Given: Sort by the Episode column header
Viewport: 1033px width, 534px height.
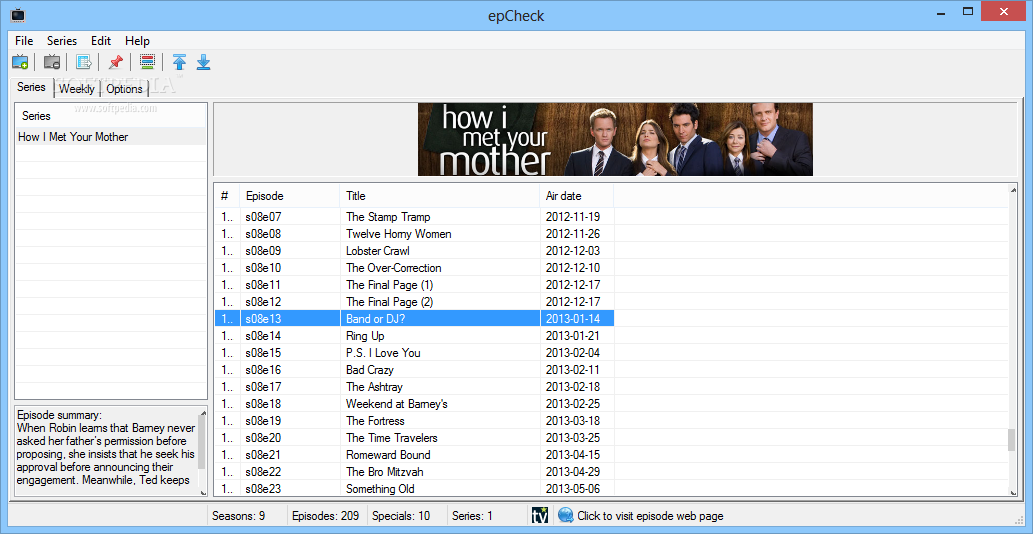Looking at the screenshot, I should [x=290, y=196].
